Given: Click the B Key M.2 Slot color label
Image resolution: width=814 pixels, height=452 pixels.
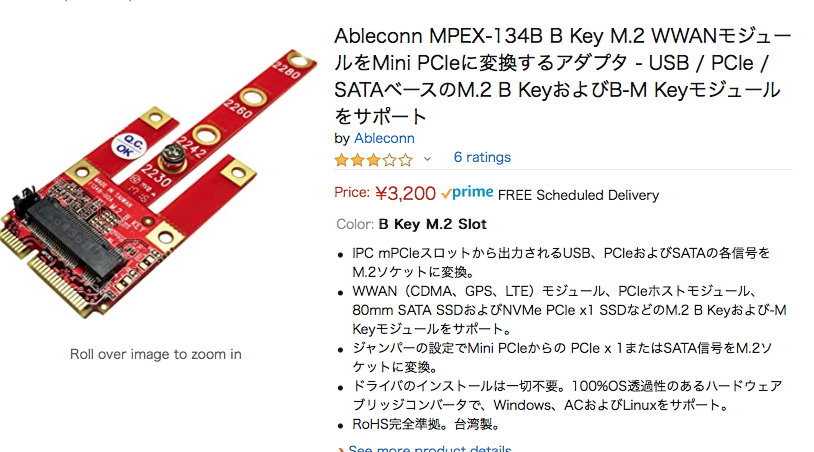Looking at the screenshot, I should point(432,224).
